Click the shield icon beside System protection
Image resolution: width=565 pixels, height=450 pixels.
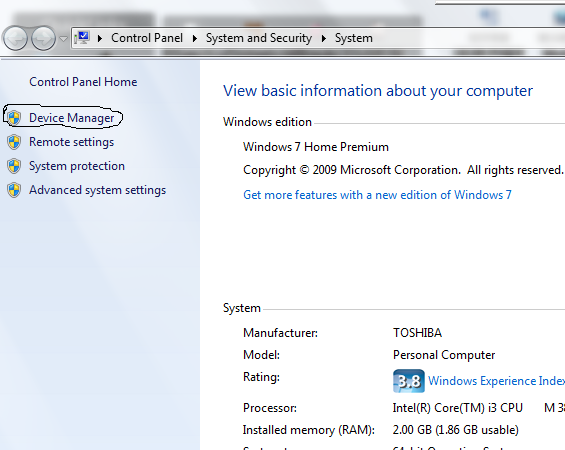14,166
